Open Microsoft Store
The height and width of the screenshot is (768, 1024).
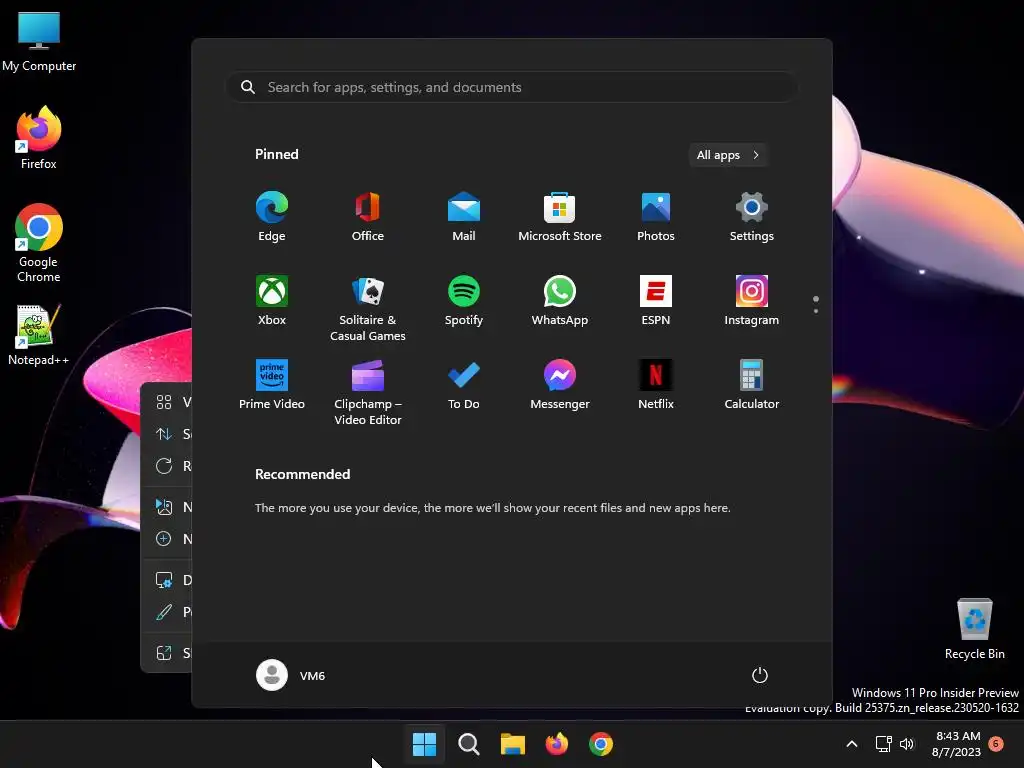(560, 217)
